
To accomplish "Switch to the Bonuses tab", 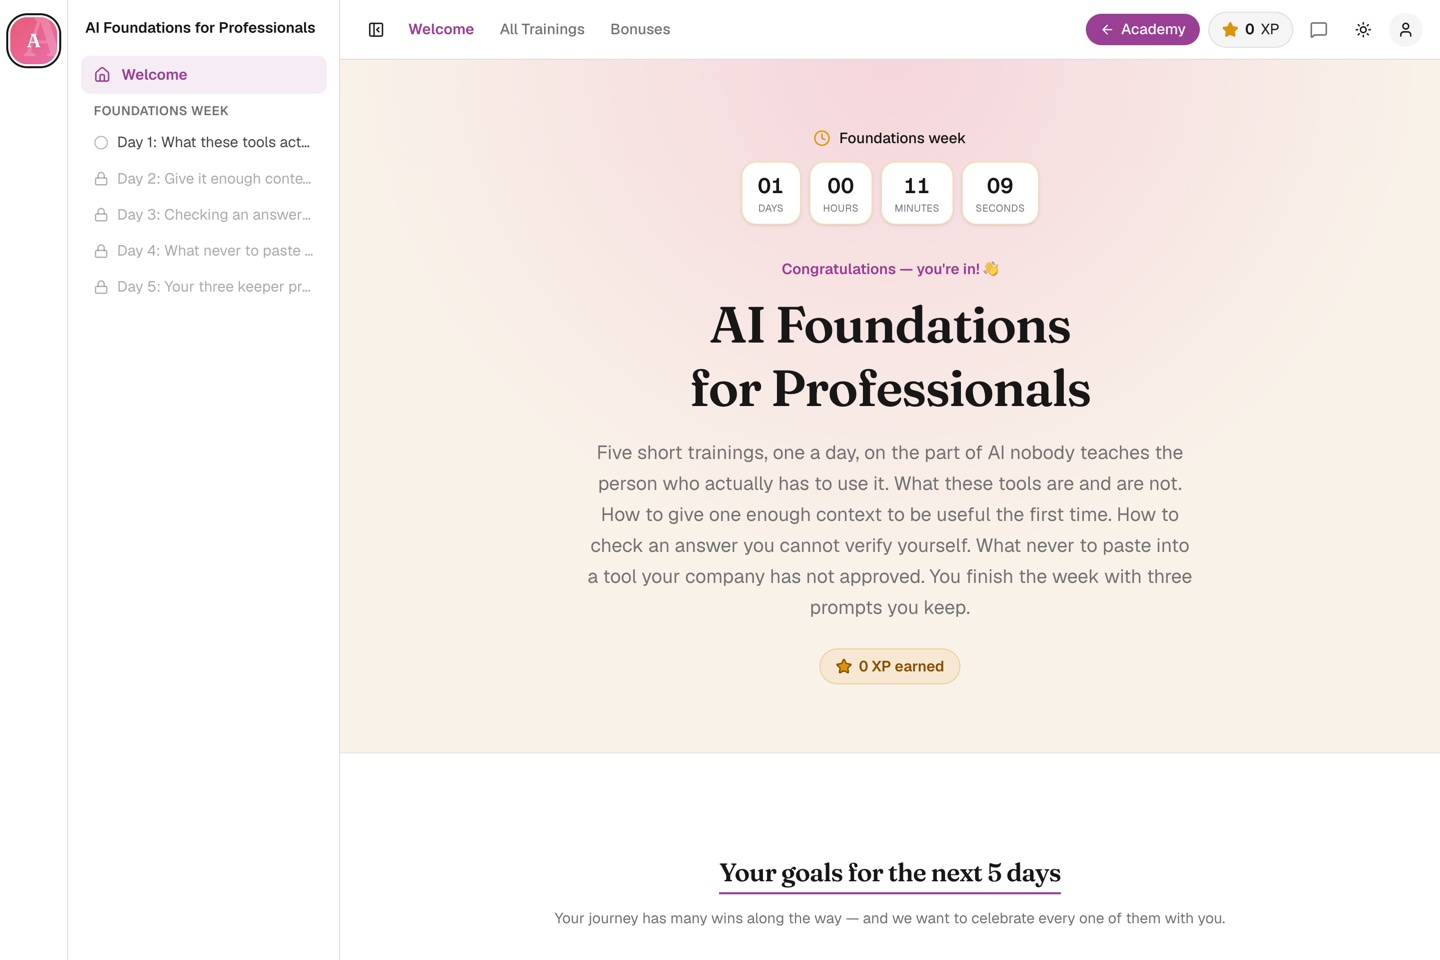I will 640,30.
